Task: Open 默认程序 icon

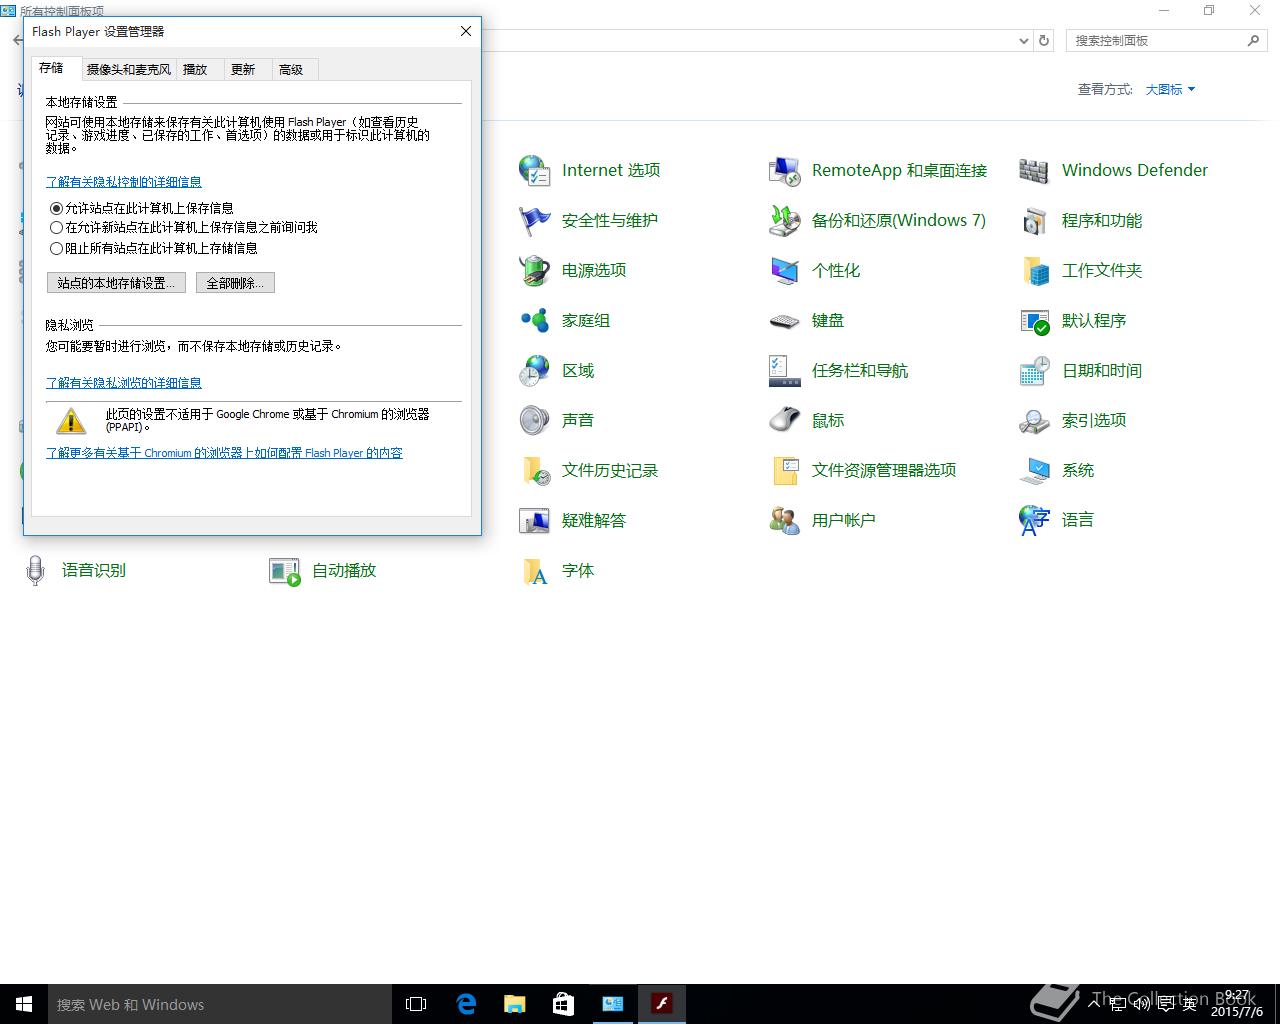Action: (x=1034, y=320)
